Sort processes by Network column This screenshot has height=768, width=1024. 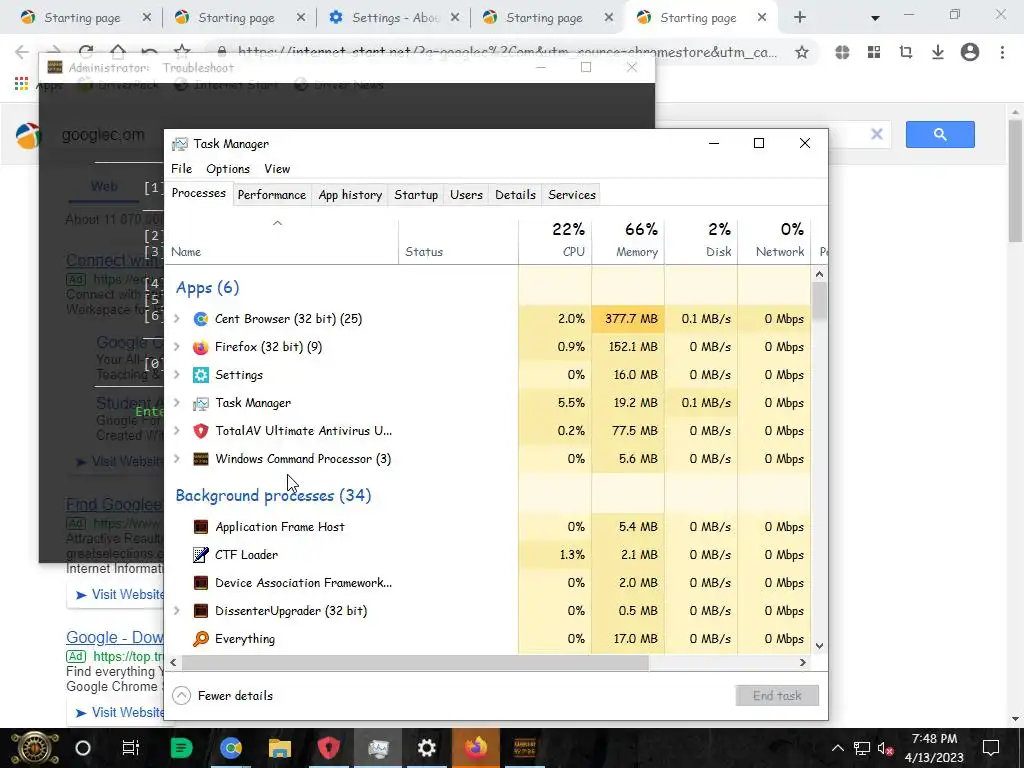[775, 240]
